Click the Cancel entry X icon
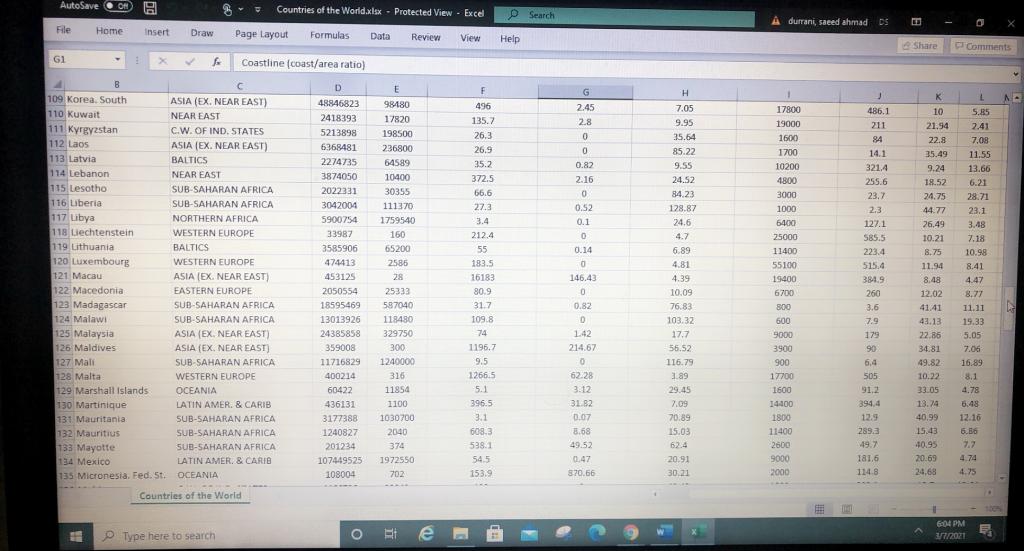Viewport: 1024px width, 551px height. [163, 61]
